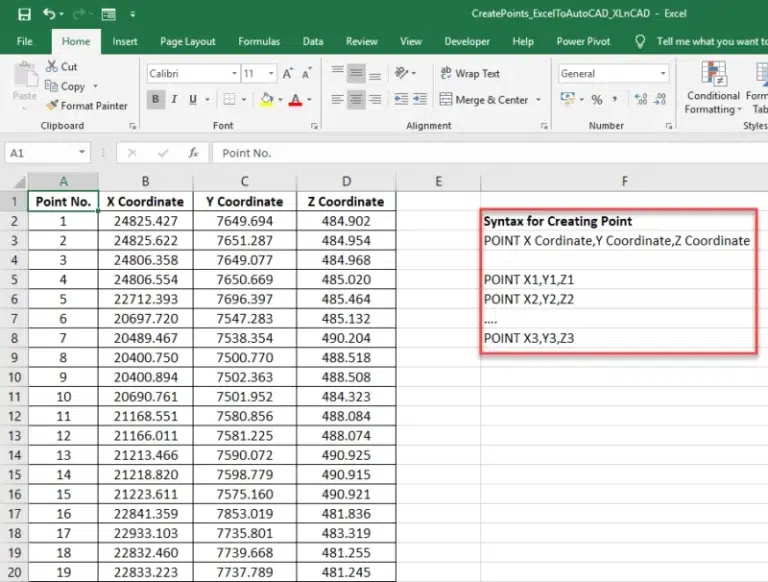Screen dimensions: 768x582
Task: Select Center horizontal alignment icon
Action: coord(356,99)
